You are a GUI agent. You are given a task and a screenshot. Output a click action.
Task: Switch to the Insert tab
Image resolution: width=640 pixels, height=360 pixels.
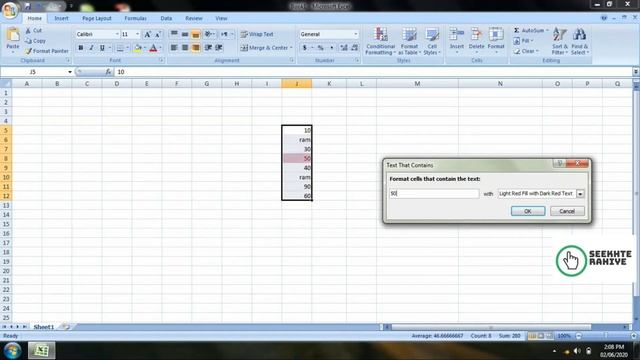(x=61, y=18)
